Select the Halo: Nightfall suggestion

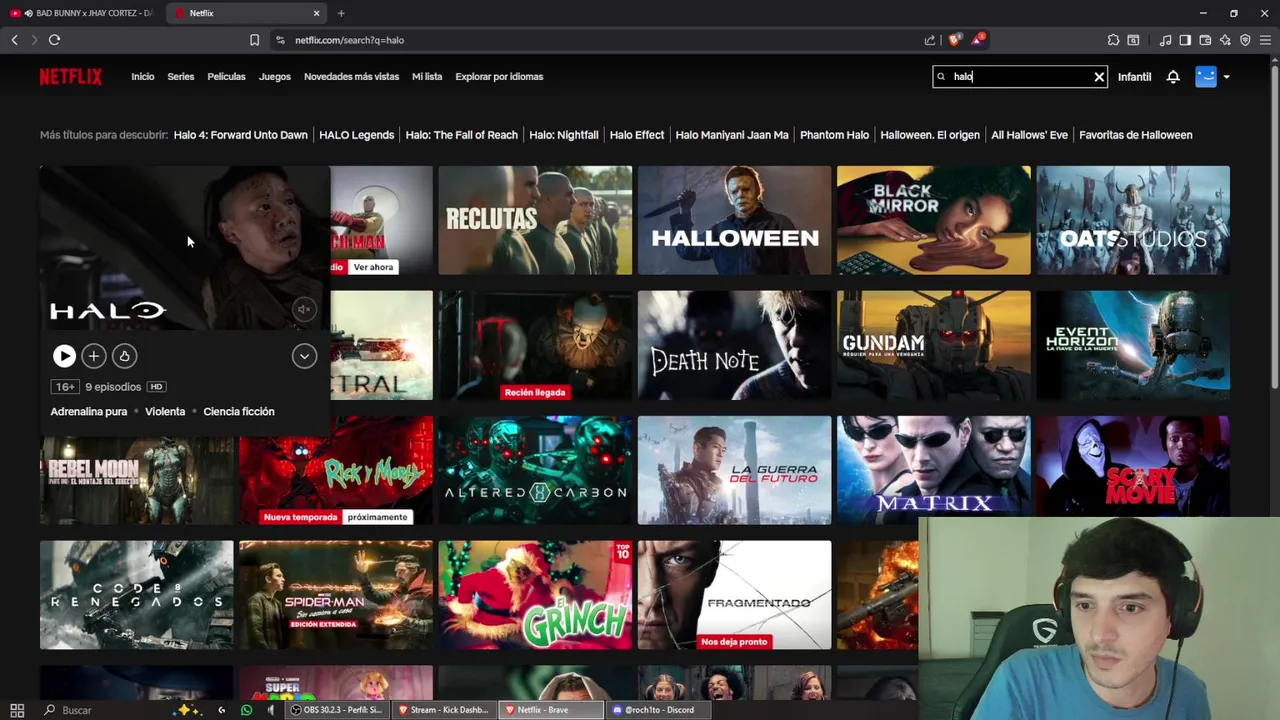[x=564, y=135]
